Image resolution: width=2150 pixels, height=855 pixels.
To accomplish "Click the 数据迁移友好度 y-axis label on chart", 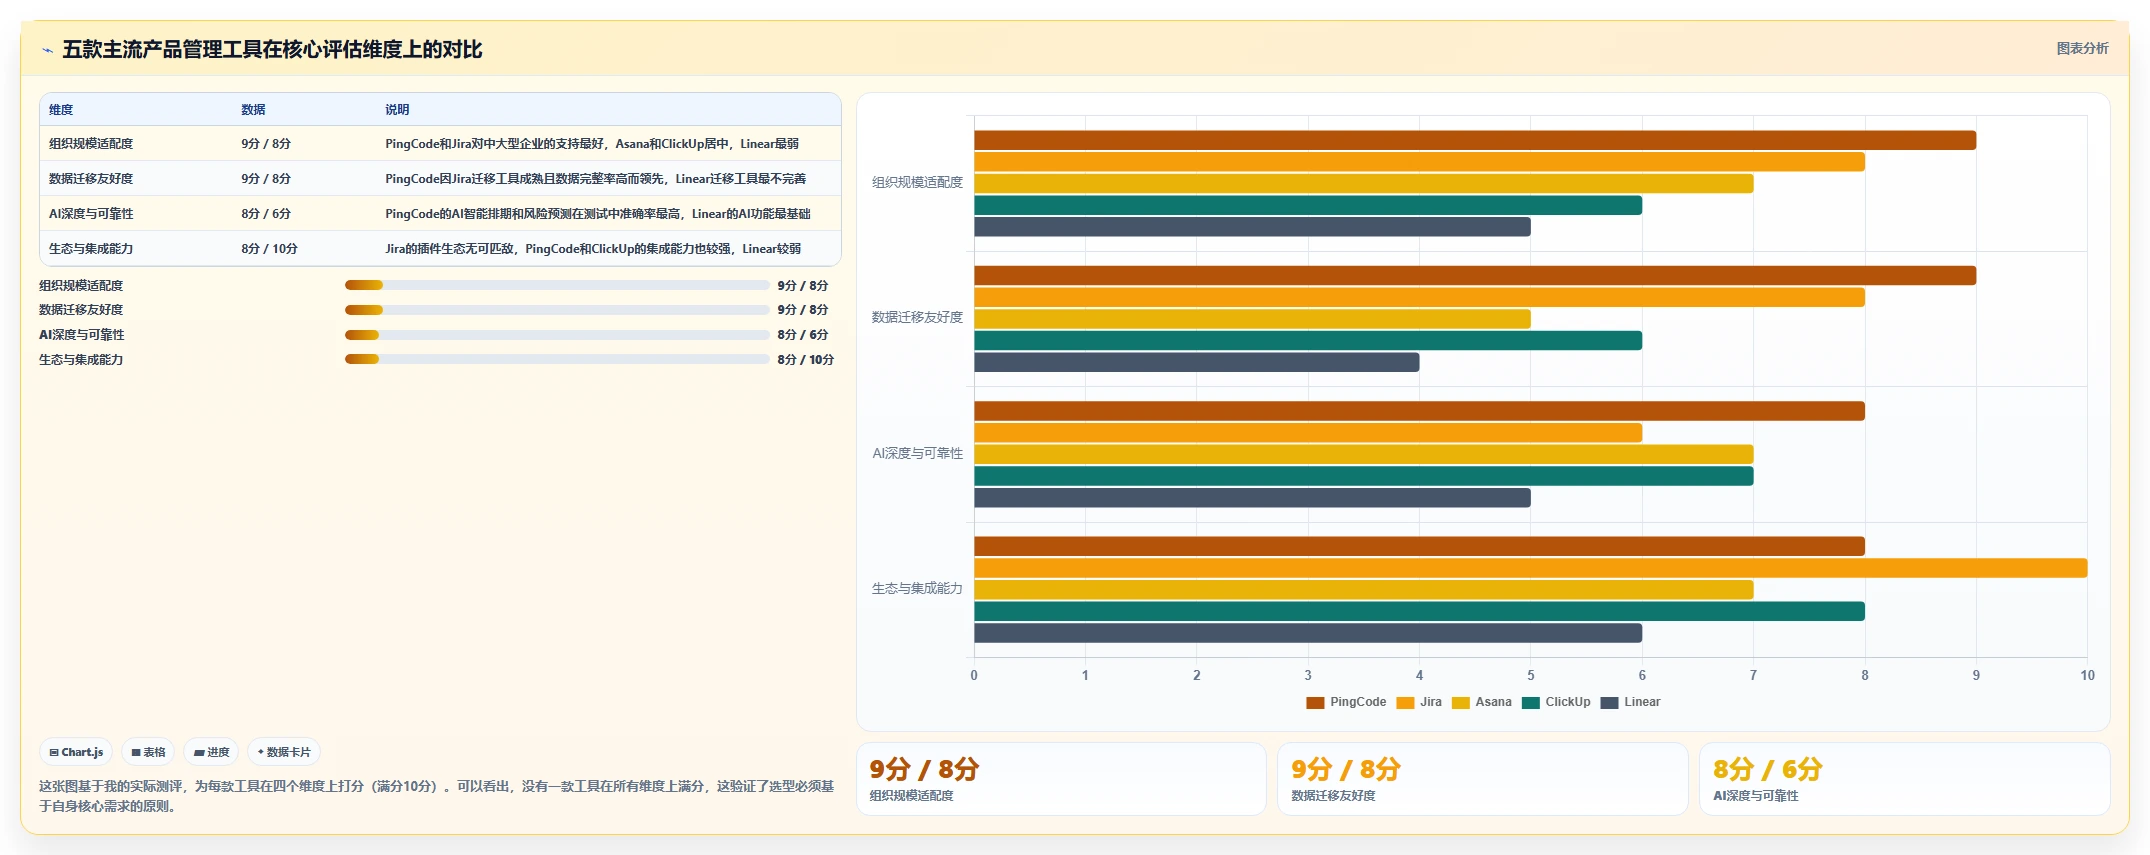I will tap(917, 317).
